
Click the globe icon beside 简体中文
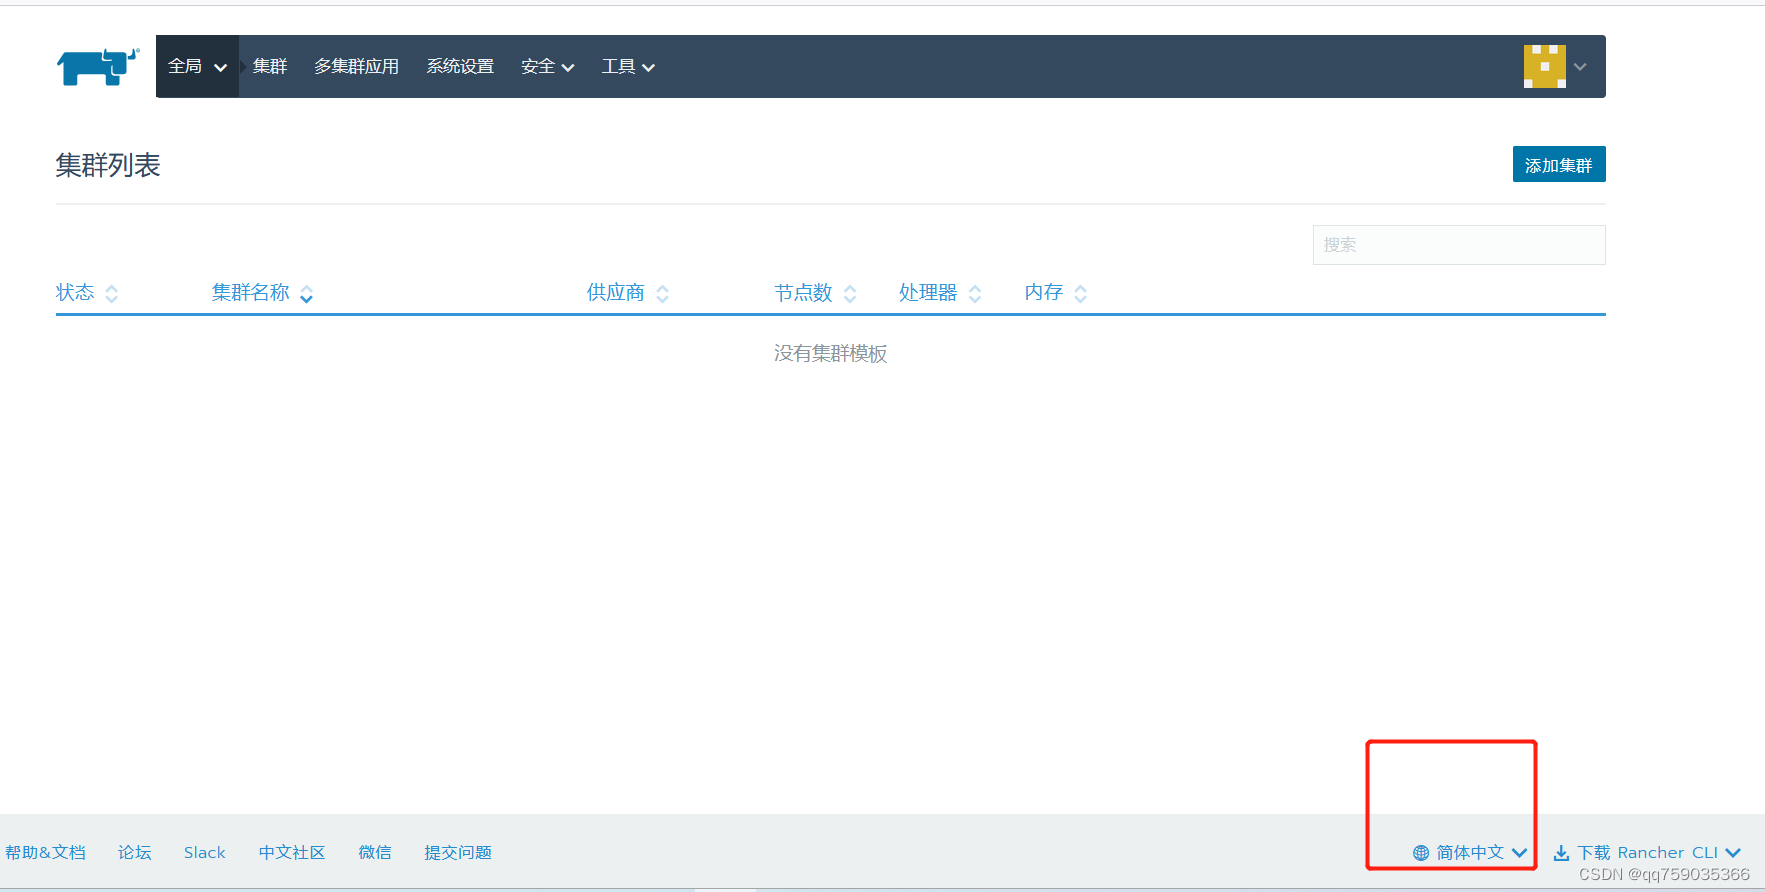tap(1421, 853)
